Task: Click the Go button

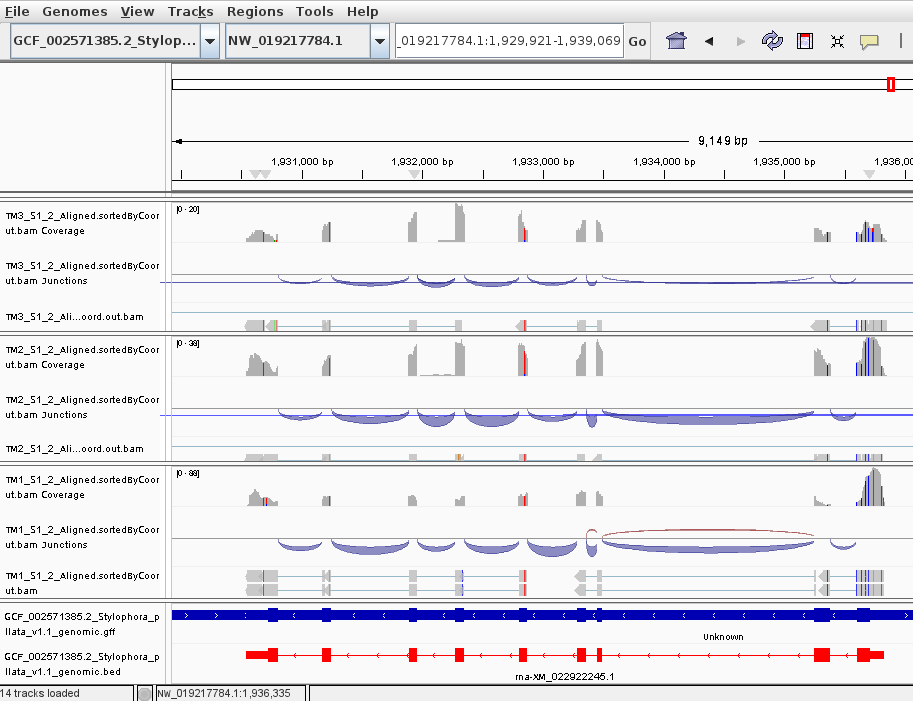Action: coord(637,41)
